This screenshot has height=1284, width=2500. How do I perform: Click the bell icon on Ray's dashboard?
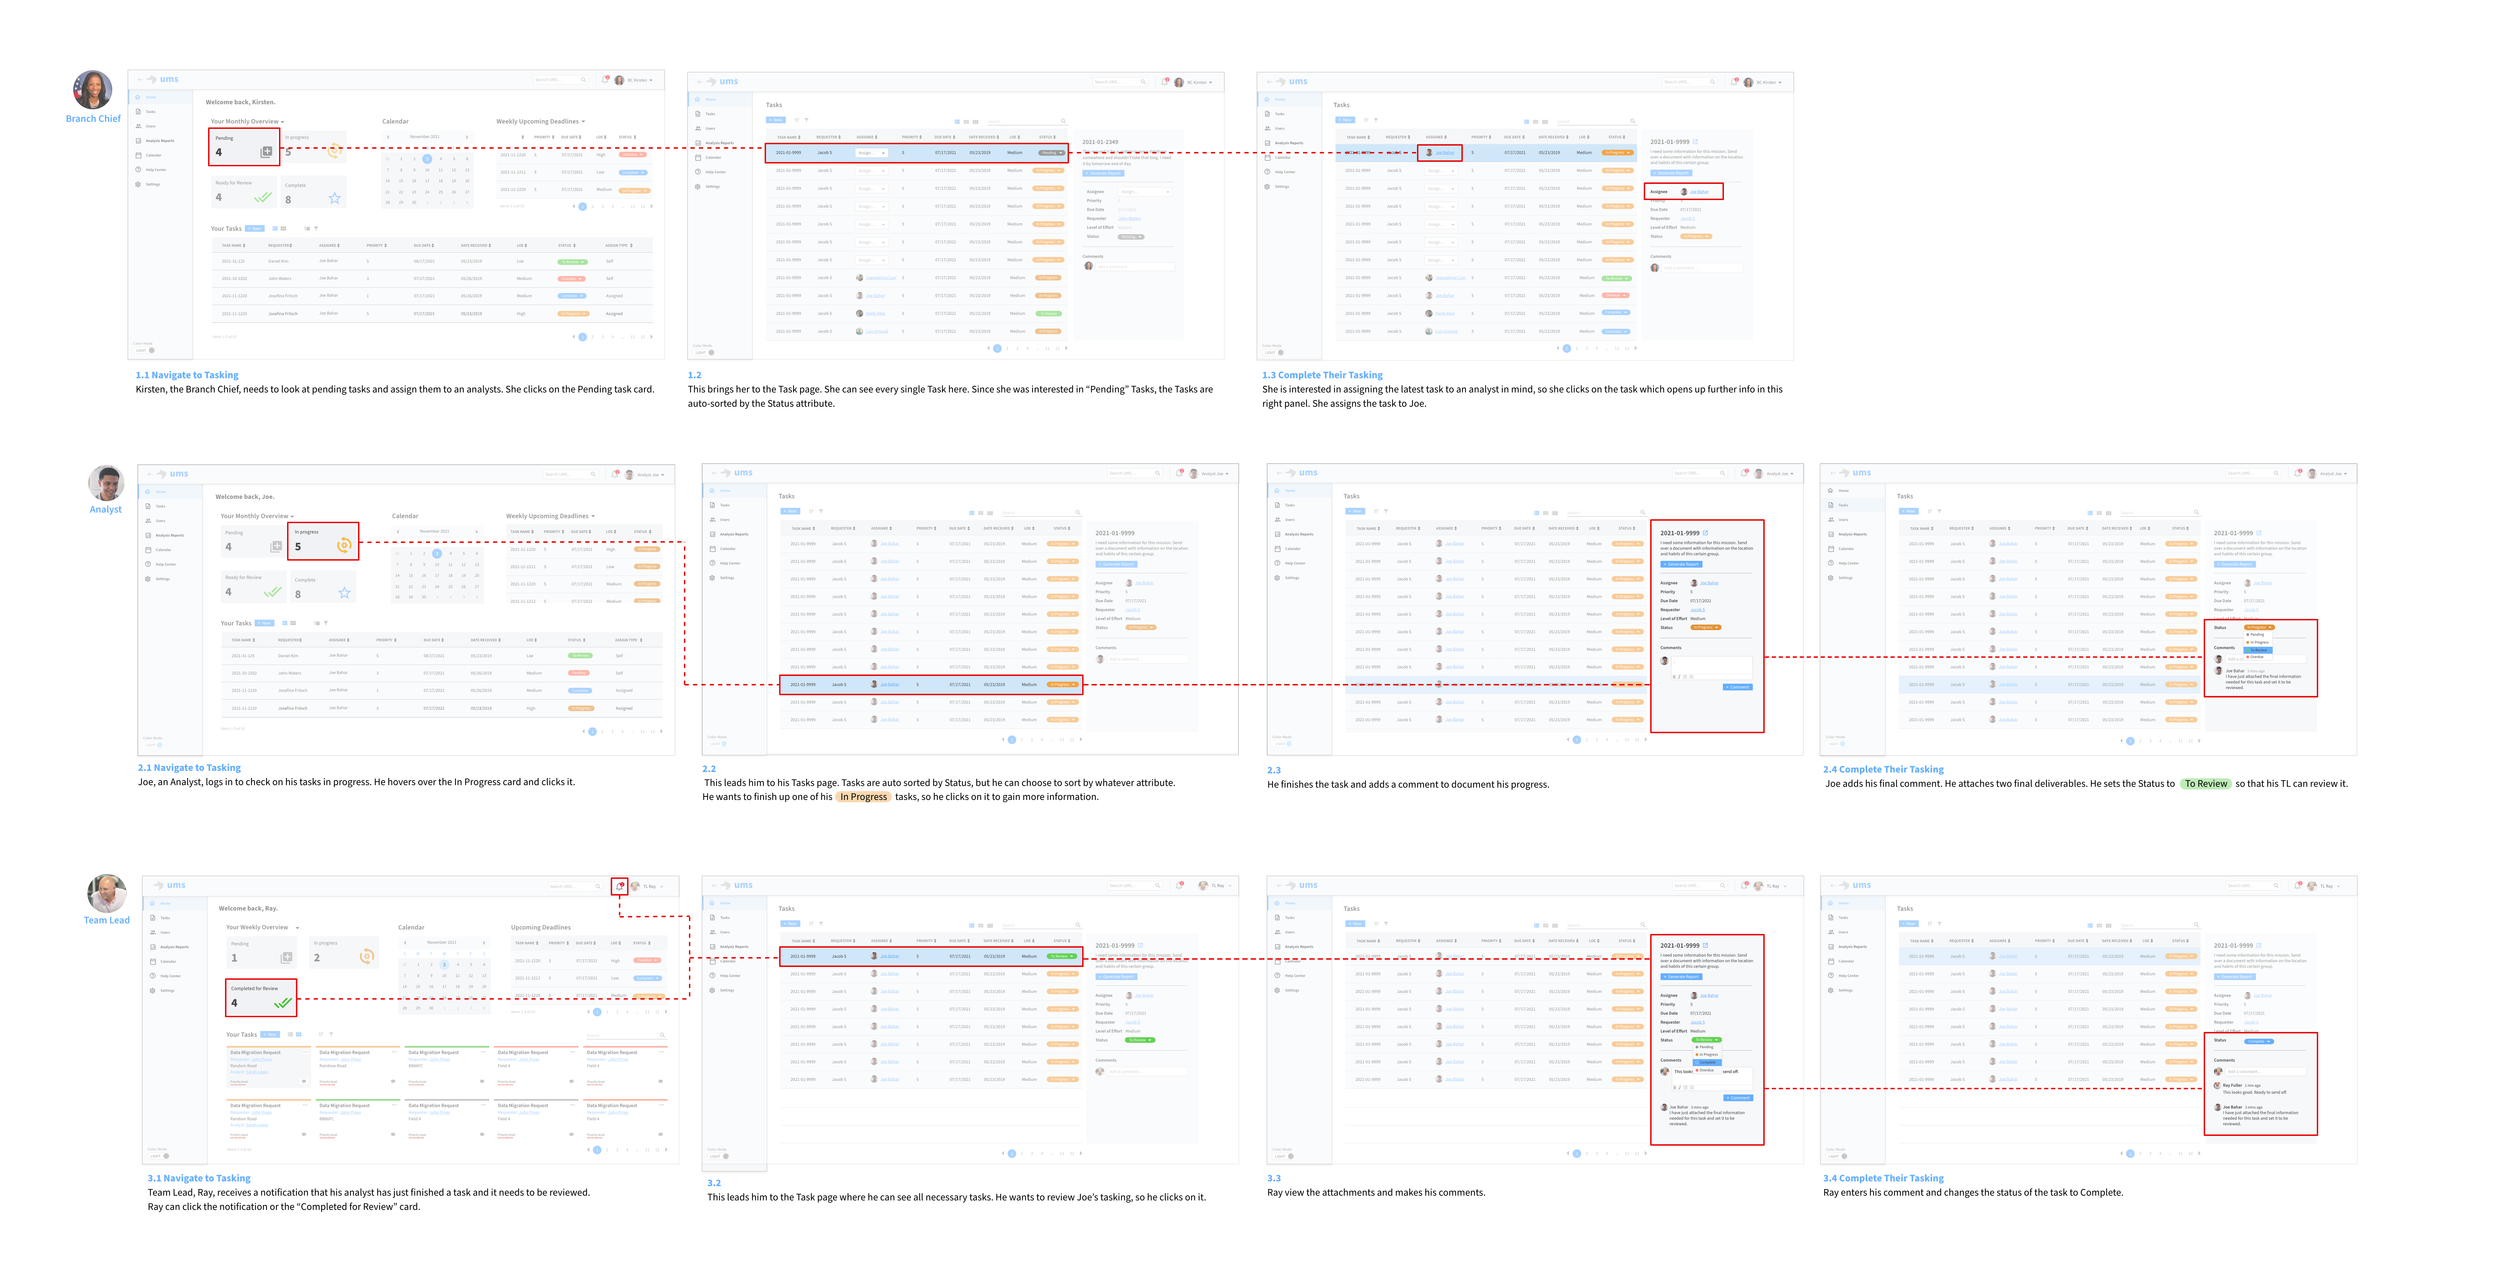point(620,886)
